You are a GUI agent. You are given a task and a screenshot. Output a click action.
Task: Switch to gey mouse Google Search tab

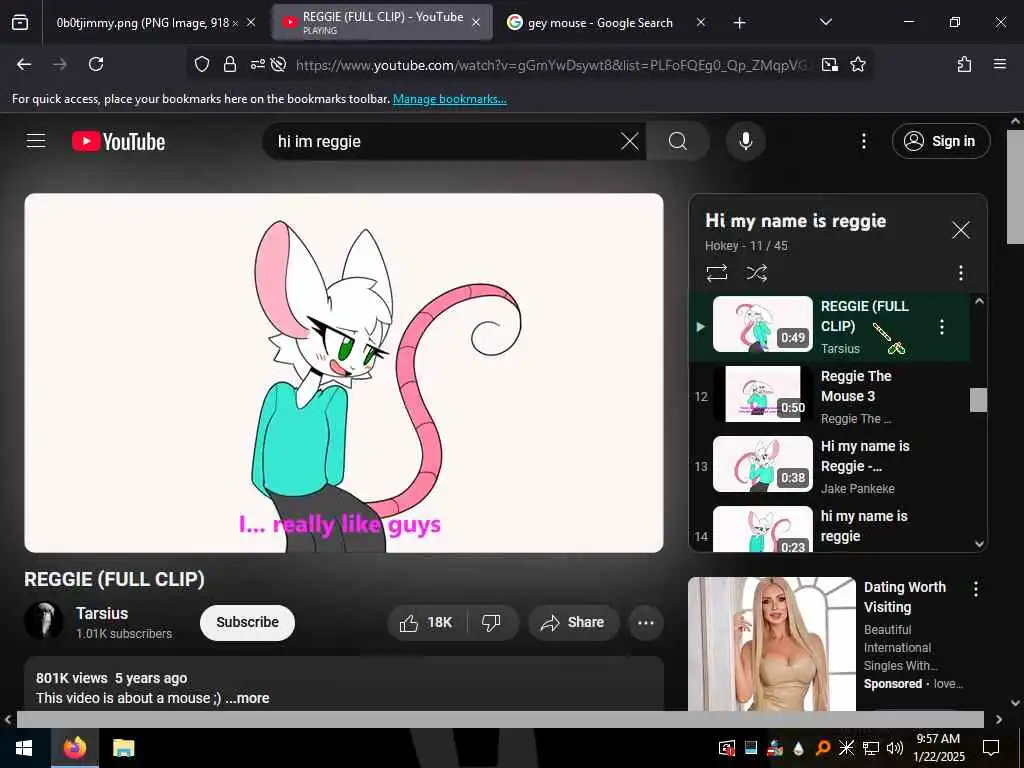(x=604, y=23)
